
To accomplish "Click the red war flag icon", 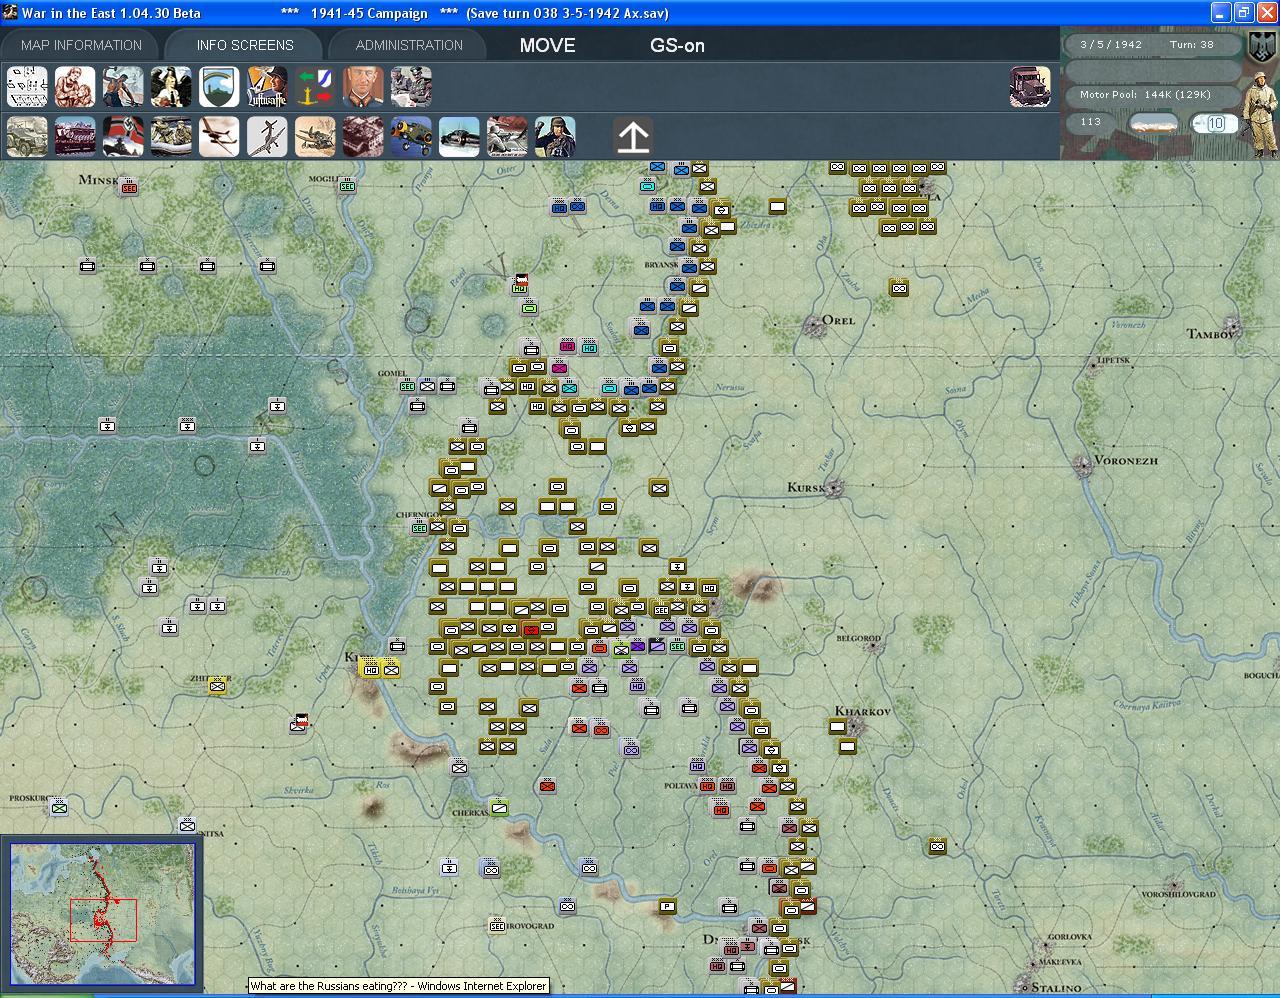I will click(x=123, y=137).
